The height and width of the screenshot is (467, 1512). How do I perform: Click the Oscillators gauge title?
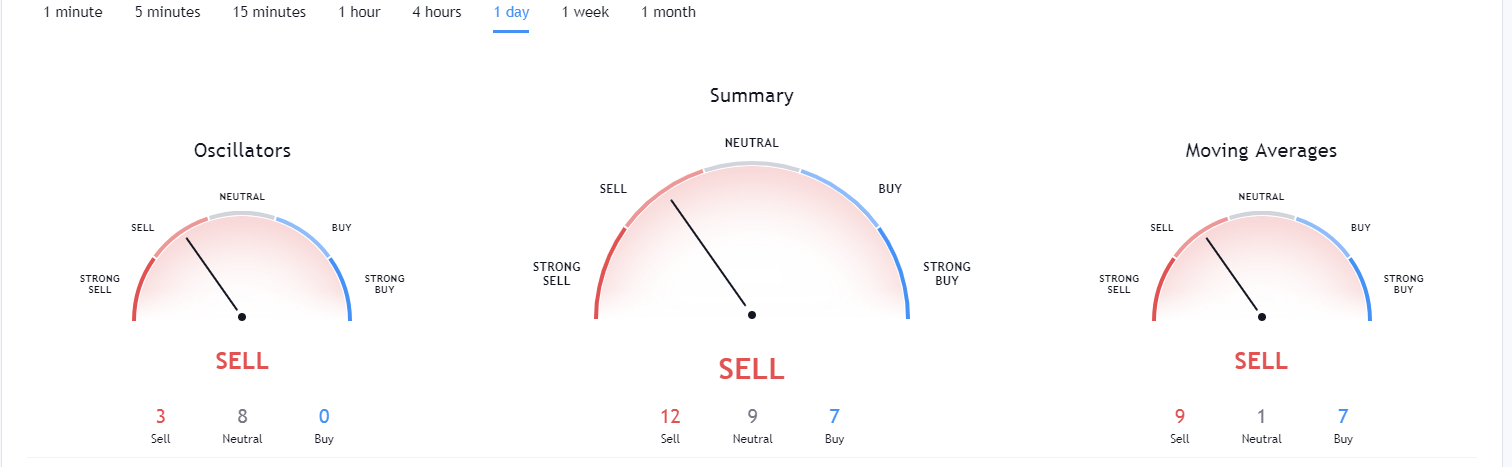[x=242, y=151]
